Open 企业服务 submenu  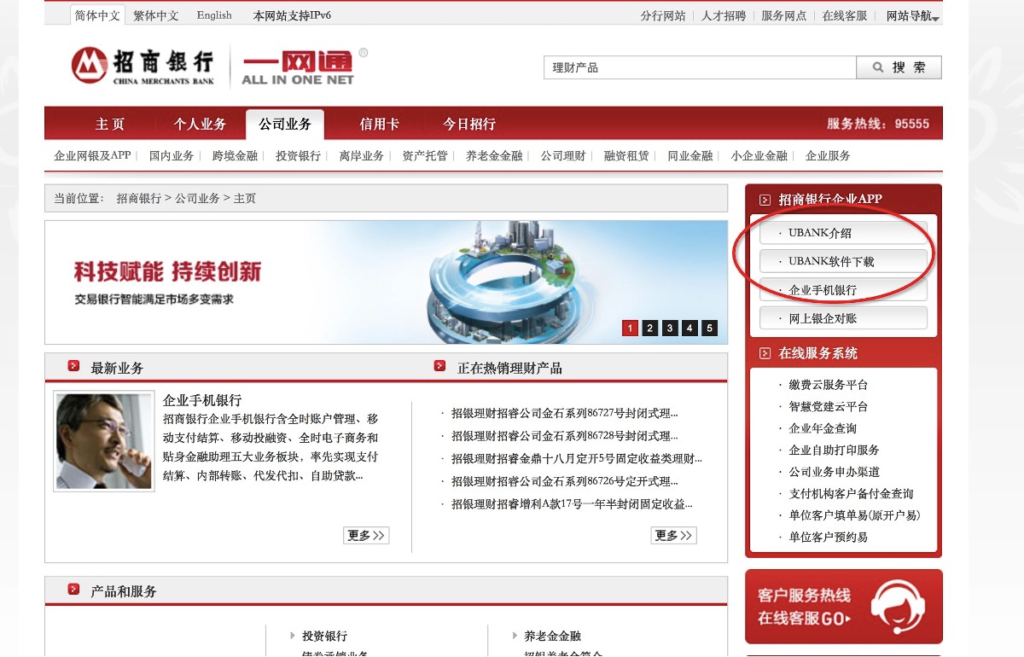[827, 155]
